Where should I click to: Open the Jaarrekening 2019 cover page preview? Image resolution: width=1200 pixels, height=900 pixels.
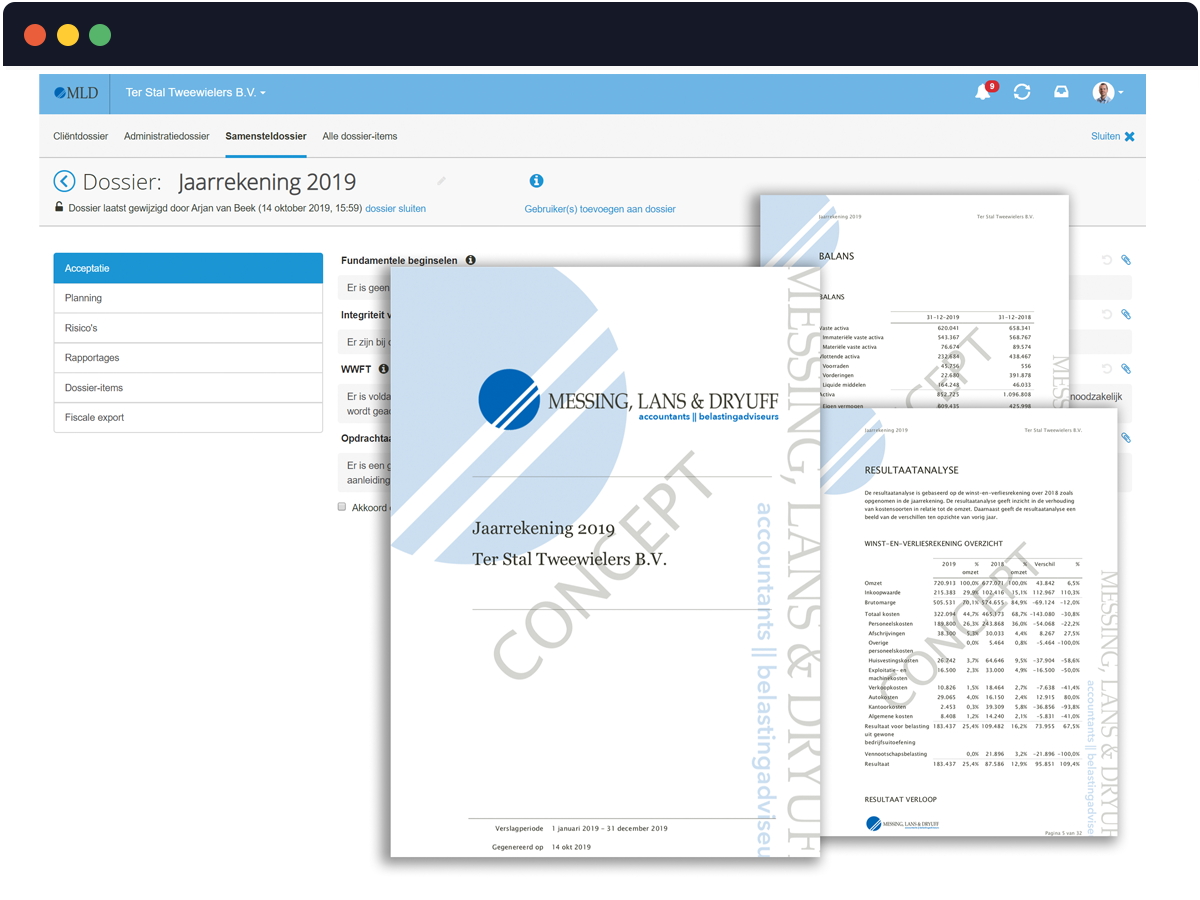[x=605, y=562]
